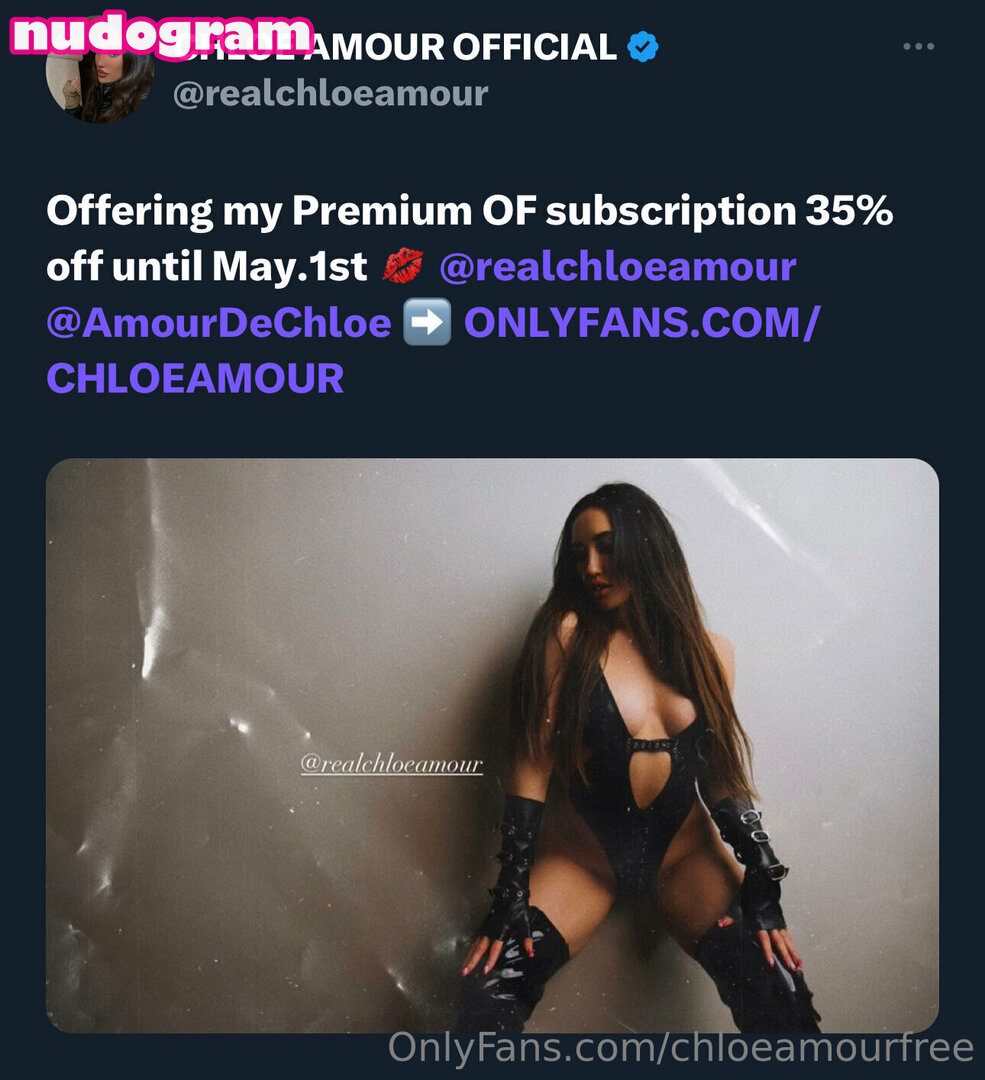Click the "Offering my Premium OF subscription" text
The image size is (985, 1080).
point(422,211)
